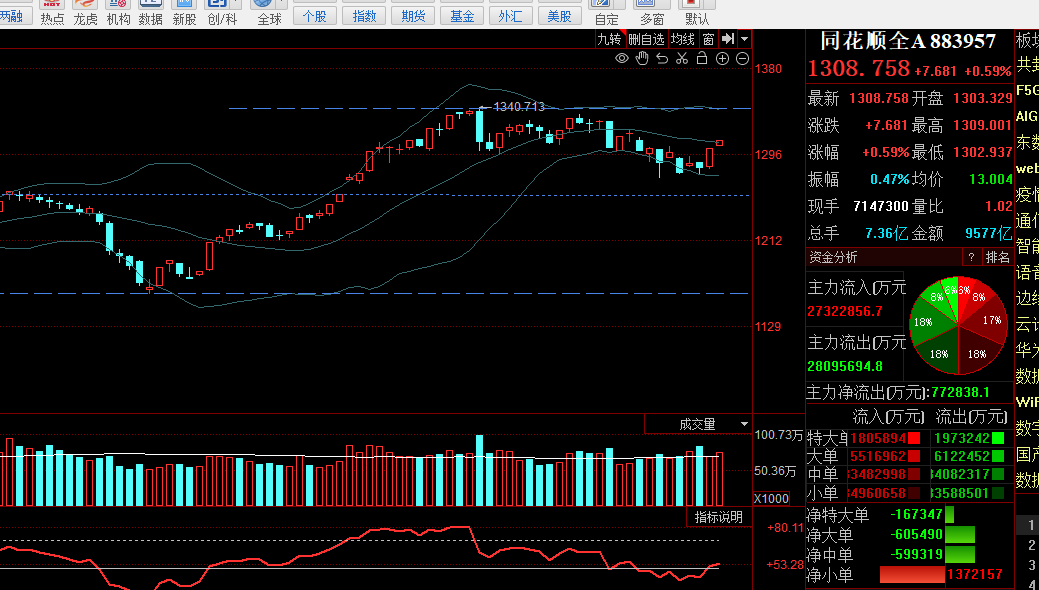This screenshot has height=590, width=1039.
Task: Click the 主力流入 value 27322856.7
Action: [845, 311]
